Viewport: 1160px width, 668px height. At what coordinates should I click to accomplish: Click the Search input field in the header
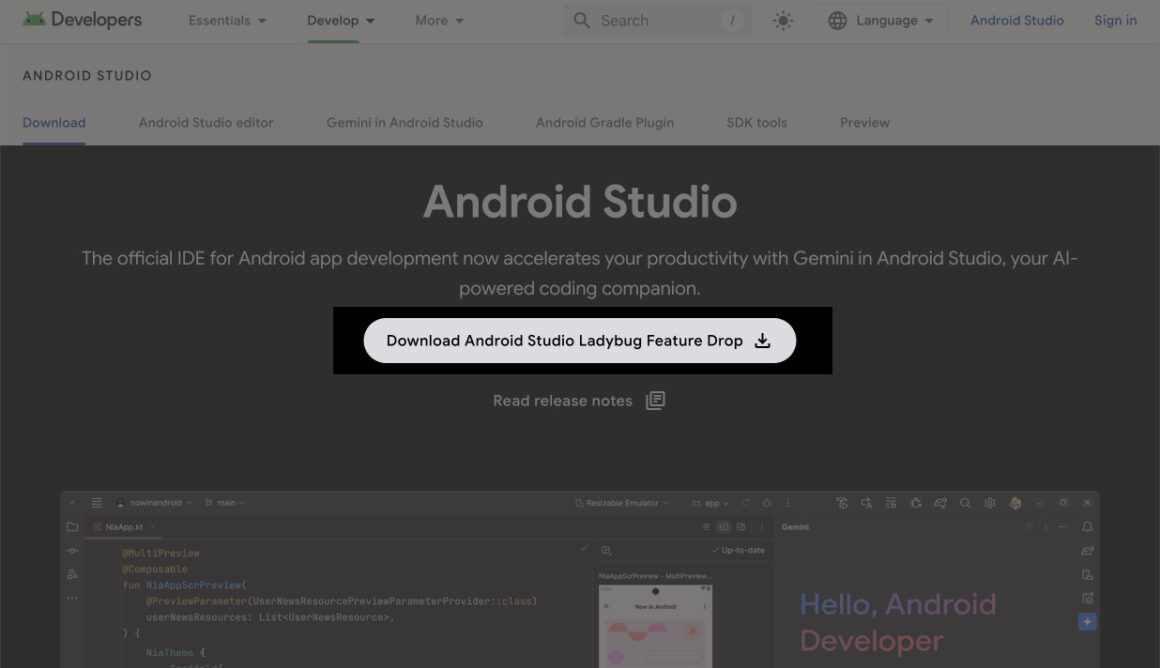coord(655,20)
